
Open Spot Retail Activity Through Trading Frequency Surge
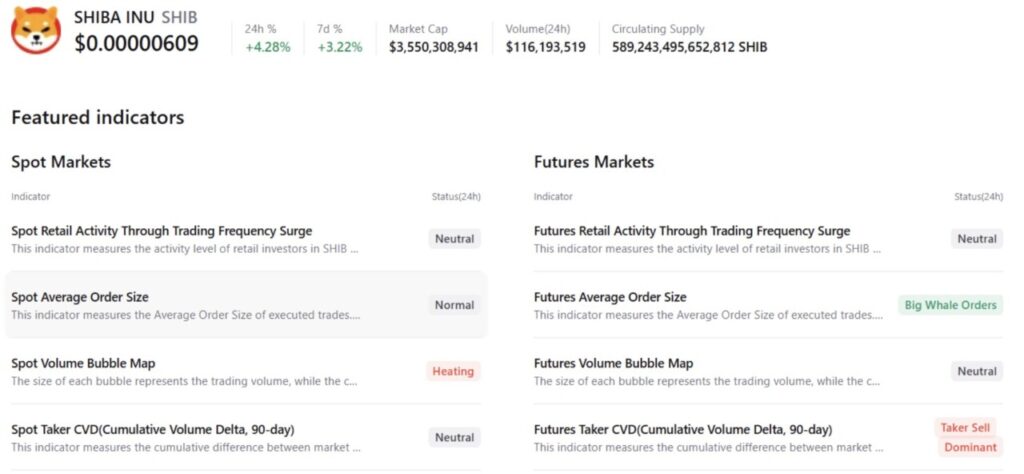(162, 231)
